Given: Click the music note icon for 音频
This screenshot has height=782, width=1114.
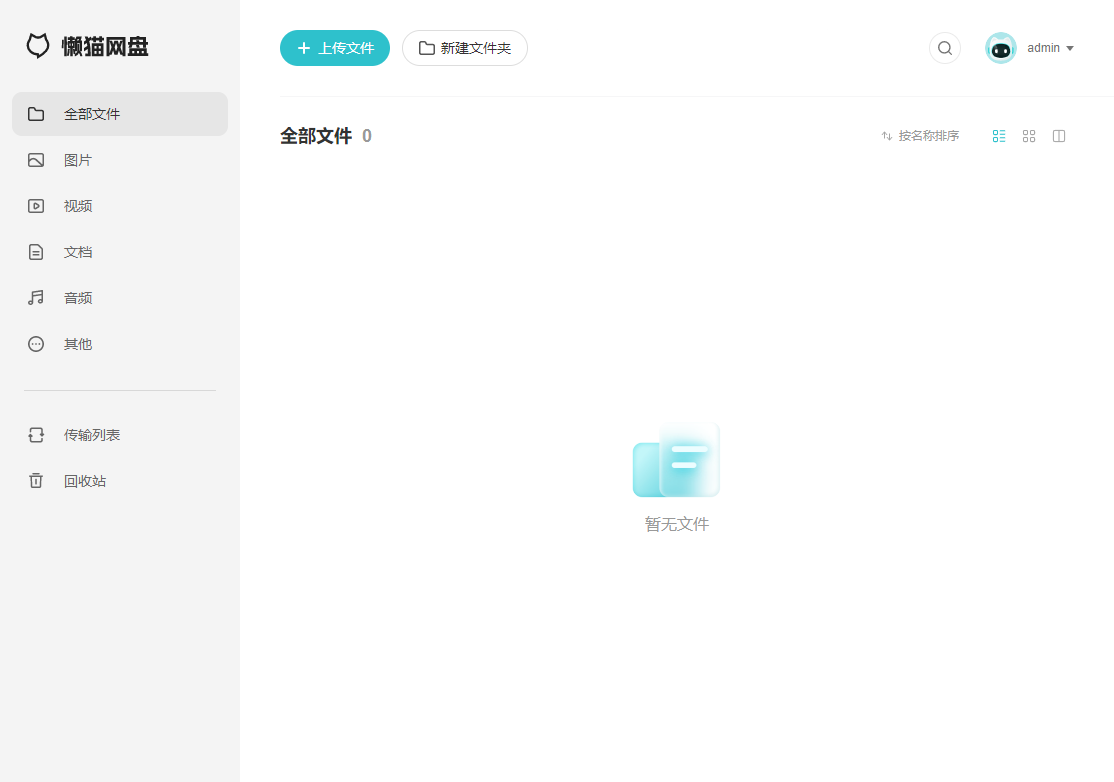Looking at the screenshot, I should [x=36, y=298].
